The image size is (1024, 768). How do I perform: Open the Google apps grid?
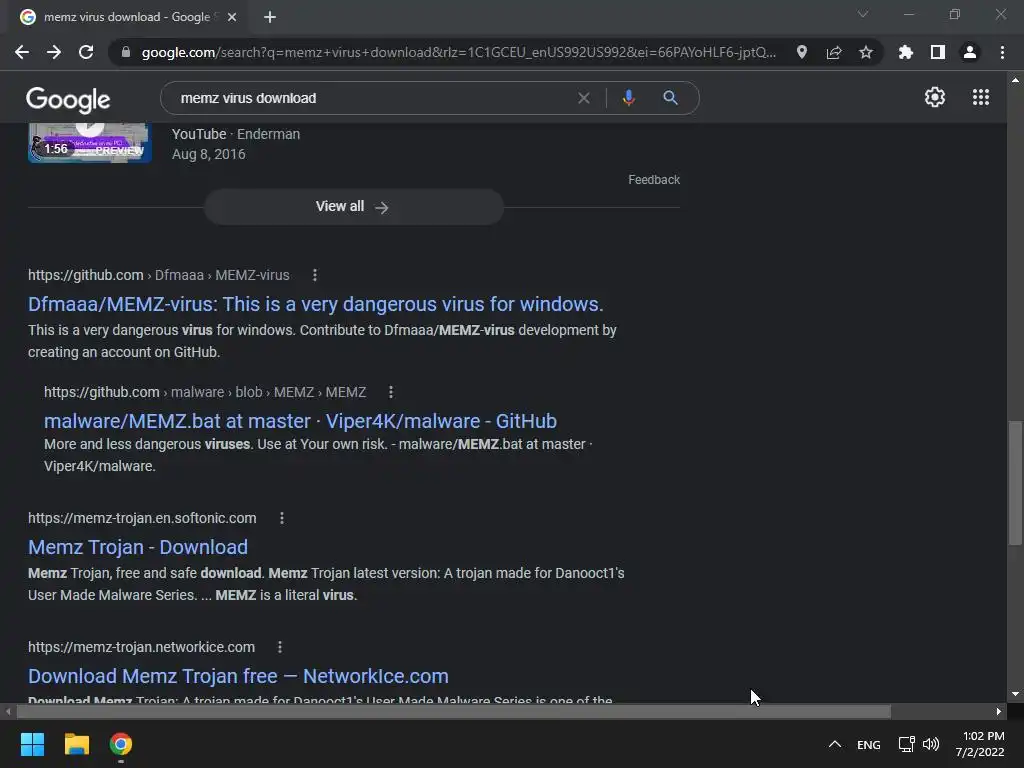tap(981, 97)
